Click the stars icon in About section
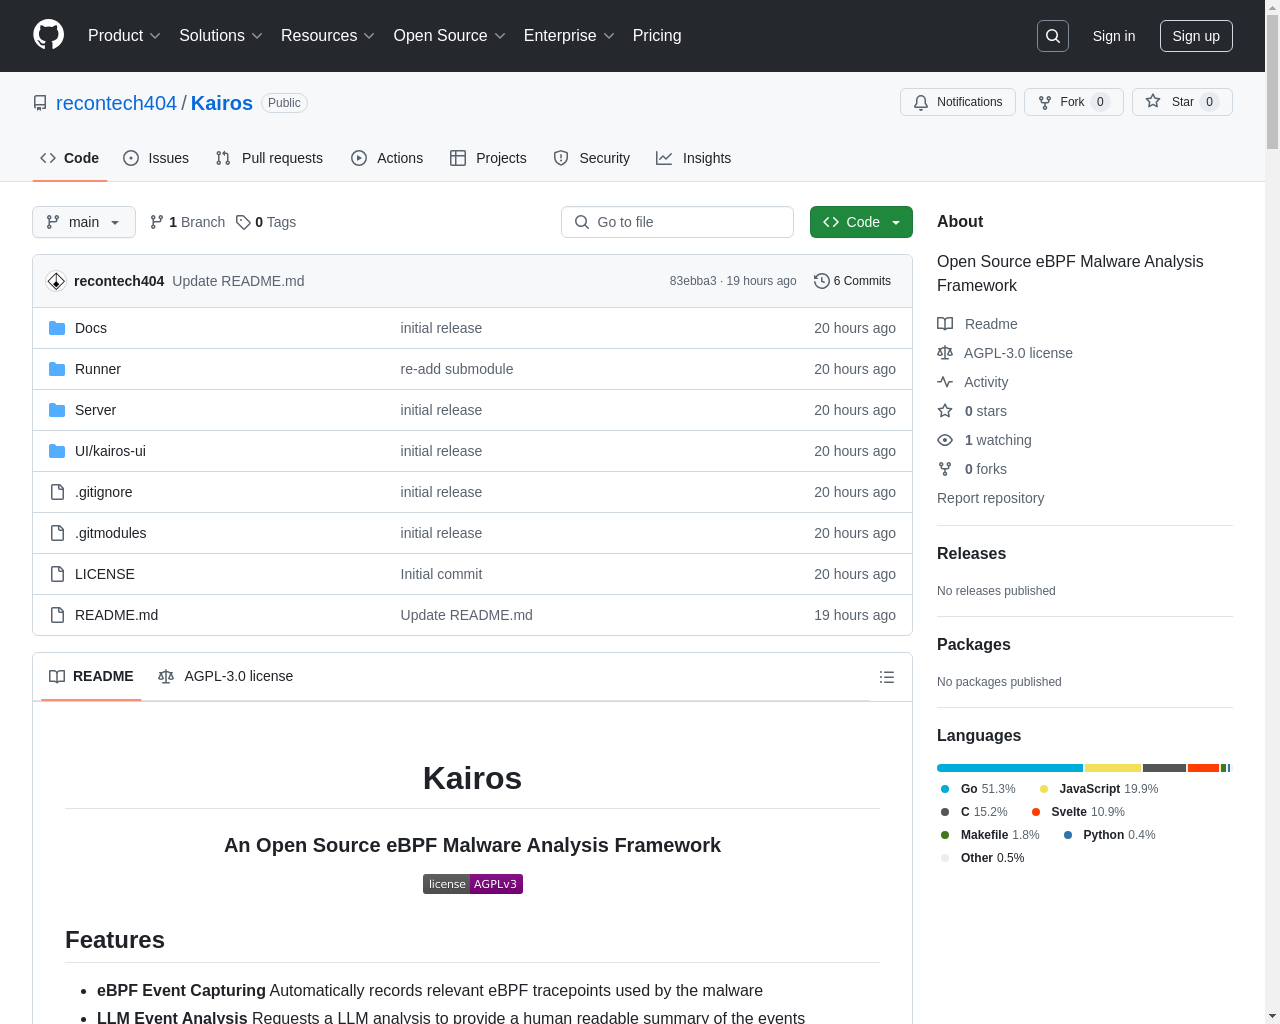Image resolution: width=1280 pixels, height=1024 pixels. (945, 411)
